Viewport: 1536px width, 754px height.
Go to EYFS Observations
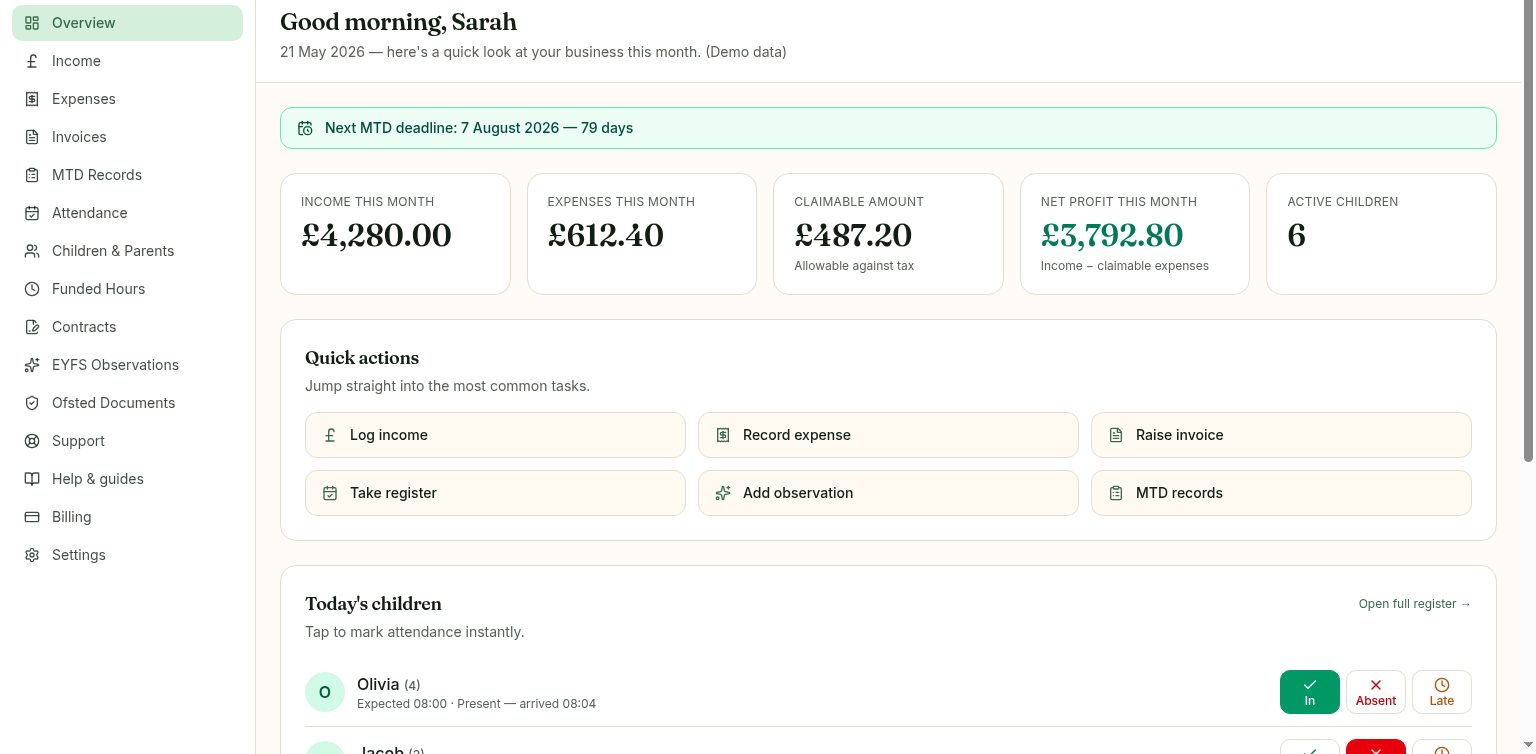[x=127, y=365]
